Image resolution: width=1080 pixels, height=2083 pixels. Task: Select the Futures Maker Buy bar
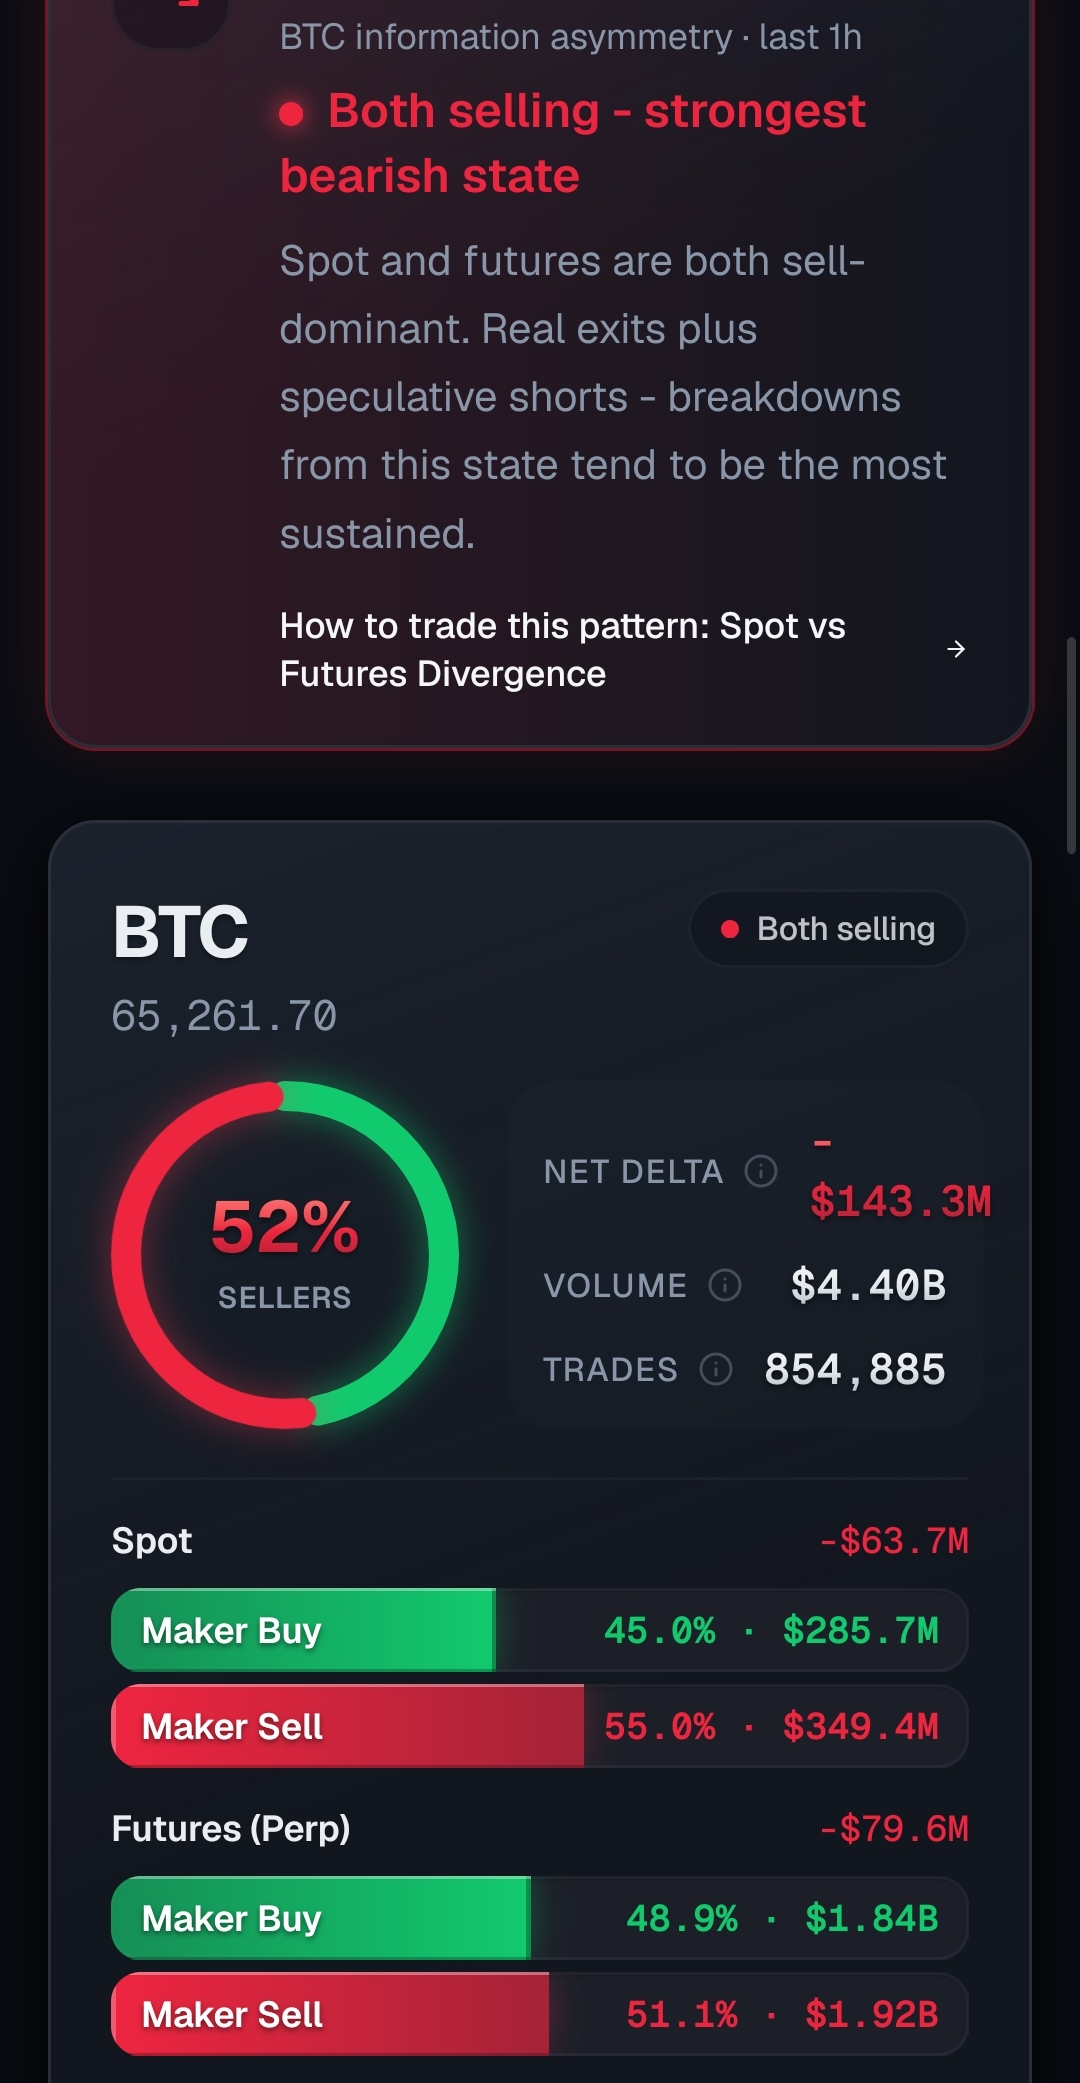tap(540, 1918)
